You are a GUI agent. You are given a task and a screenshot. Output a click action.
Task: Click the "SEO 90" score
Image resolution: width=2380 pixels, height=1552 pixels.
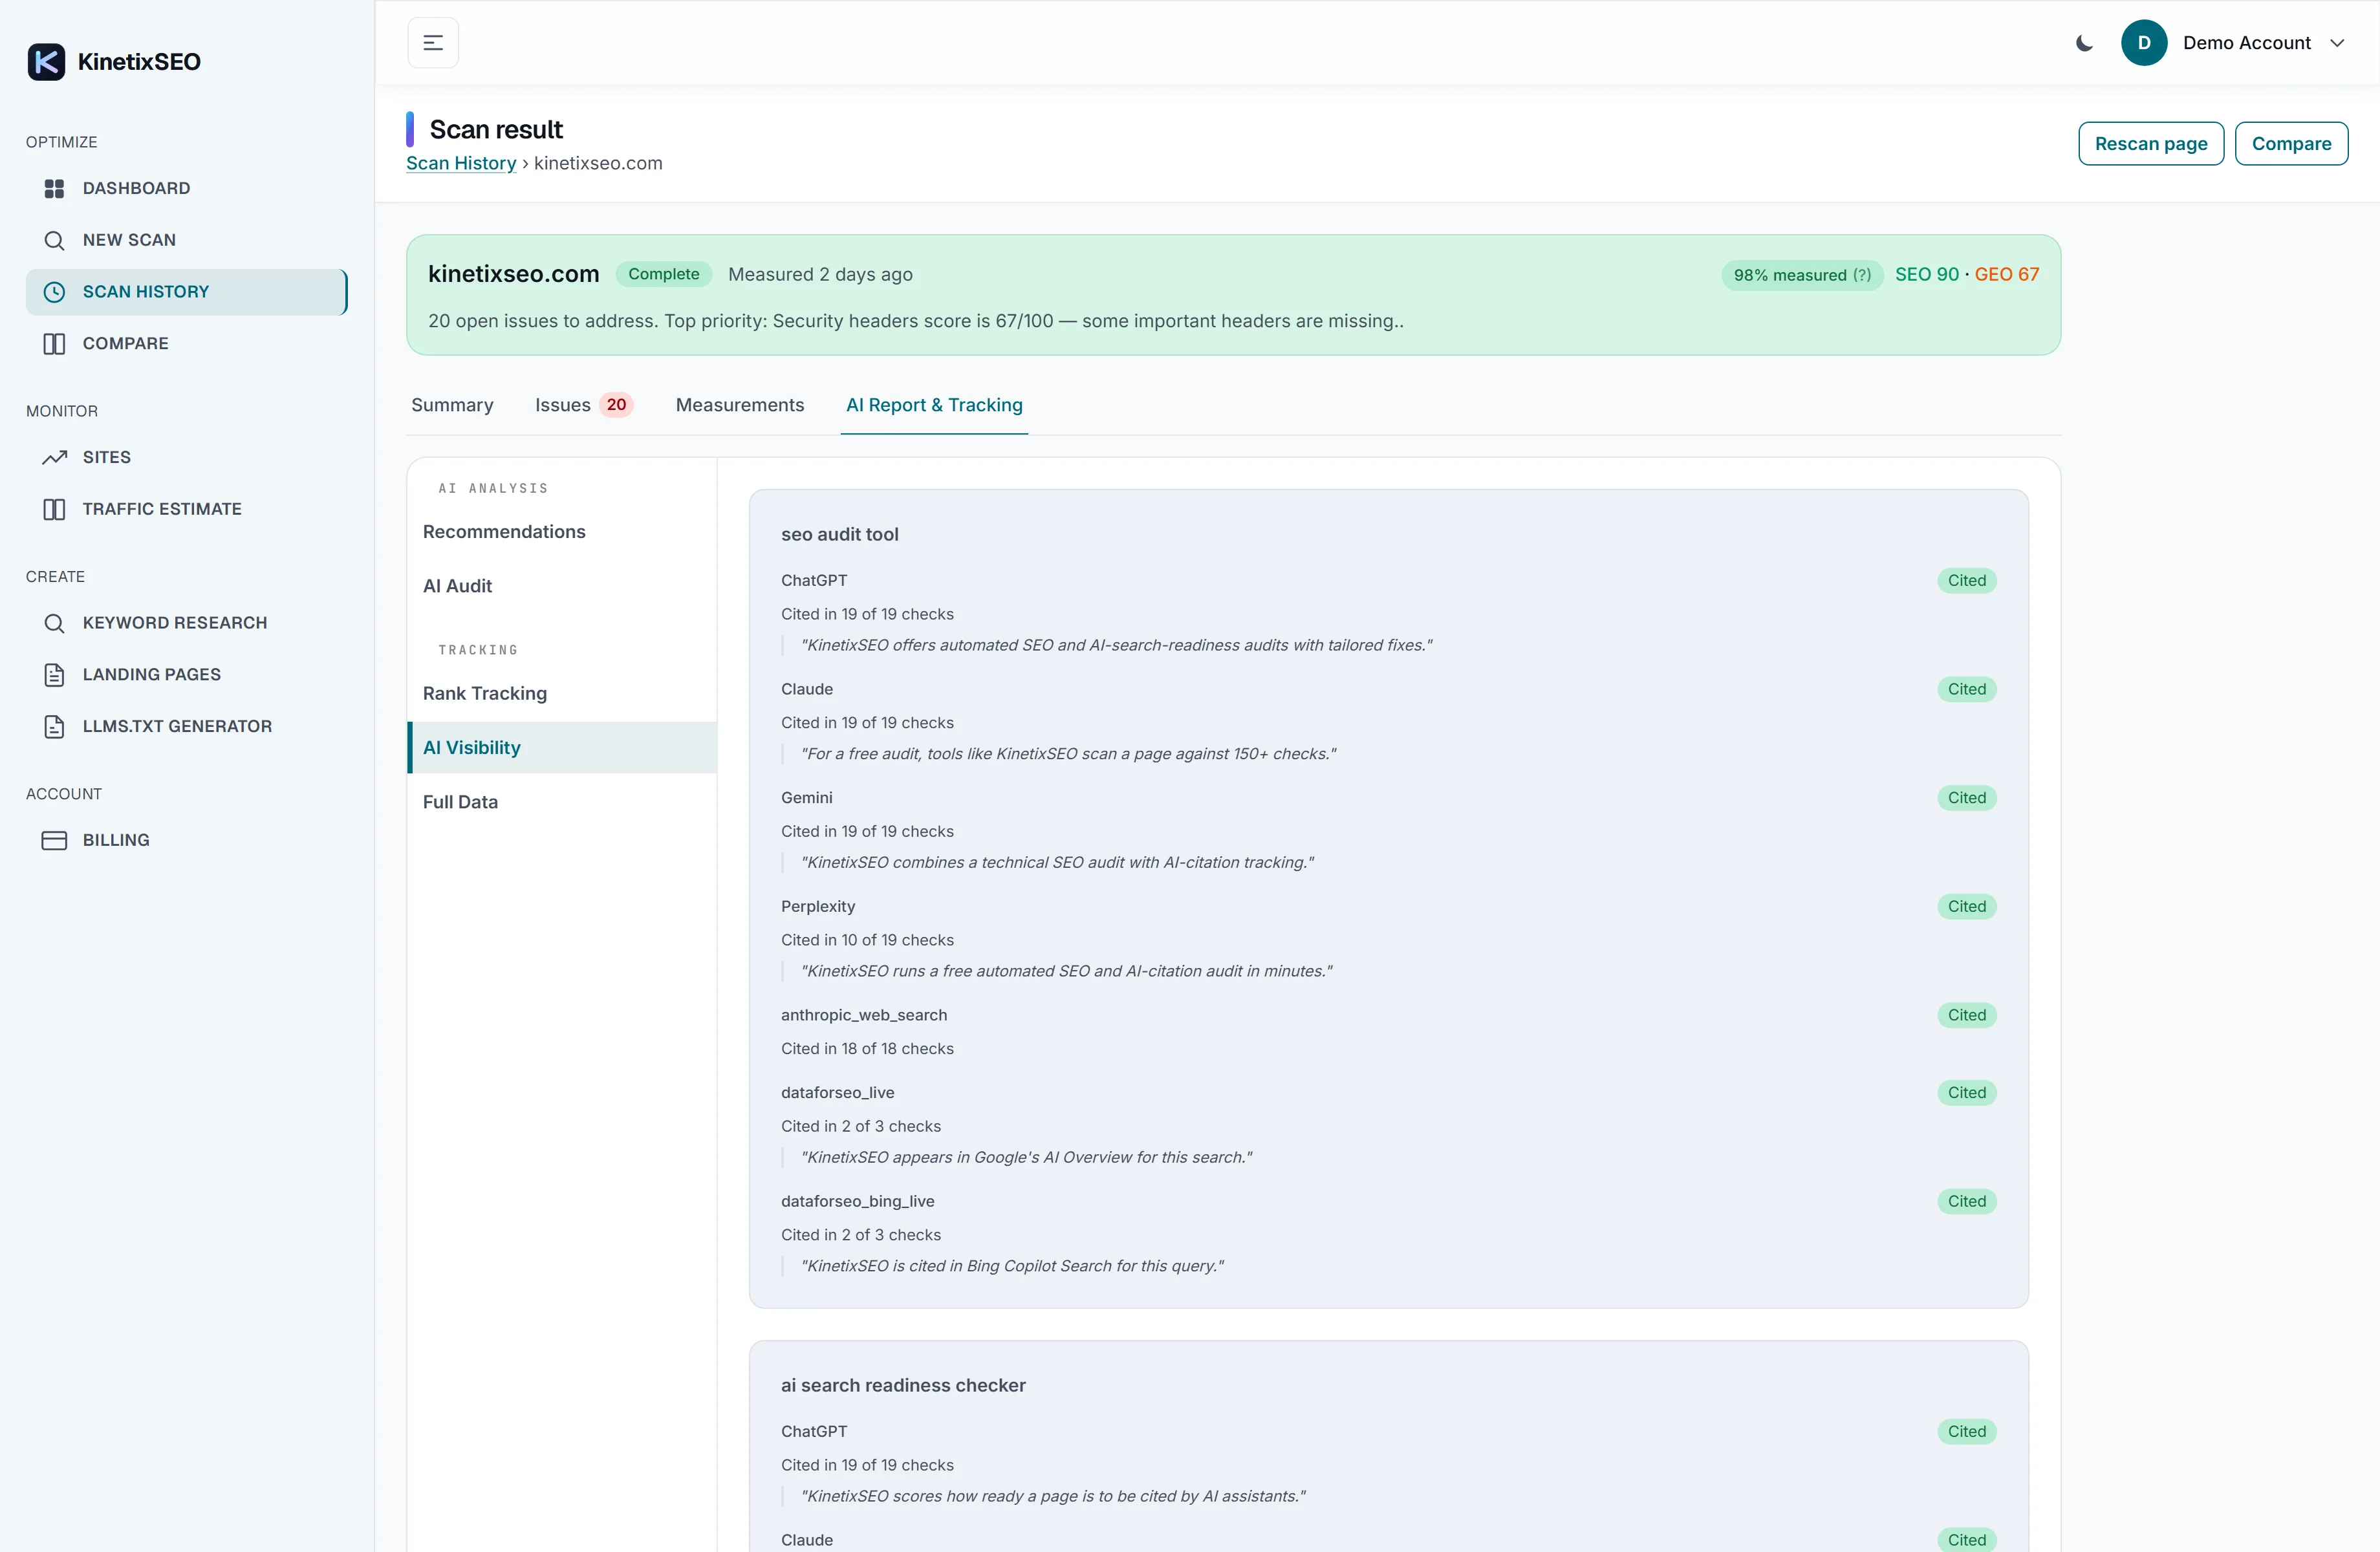click(1927, 275)
